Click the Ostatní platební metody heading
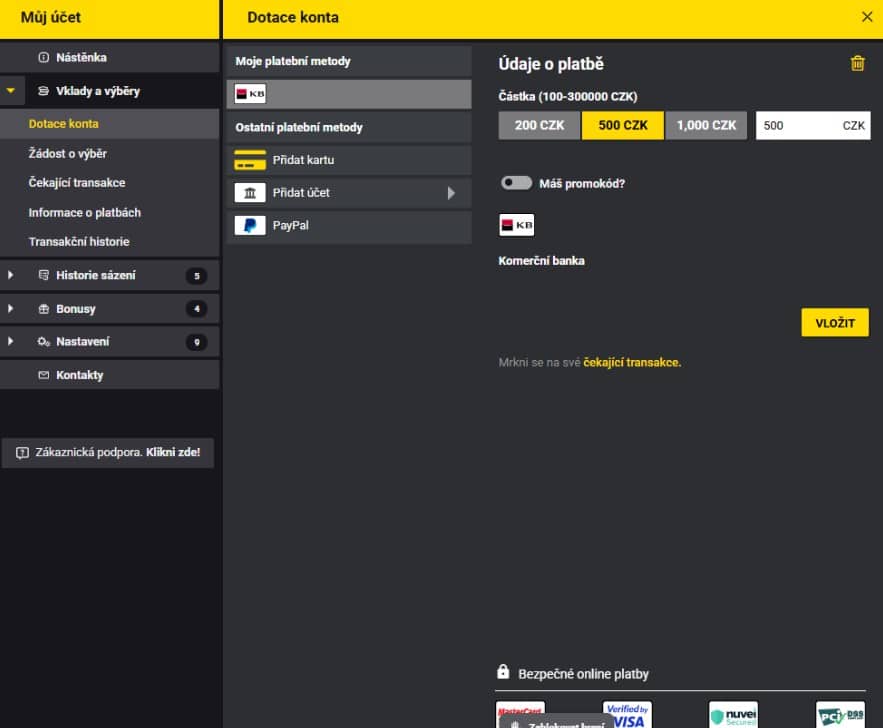883x728 pixels. coord(299,127)
